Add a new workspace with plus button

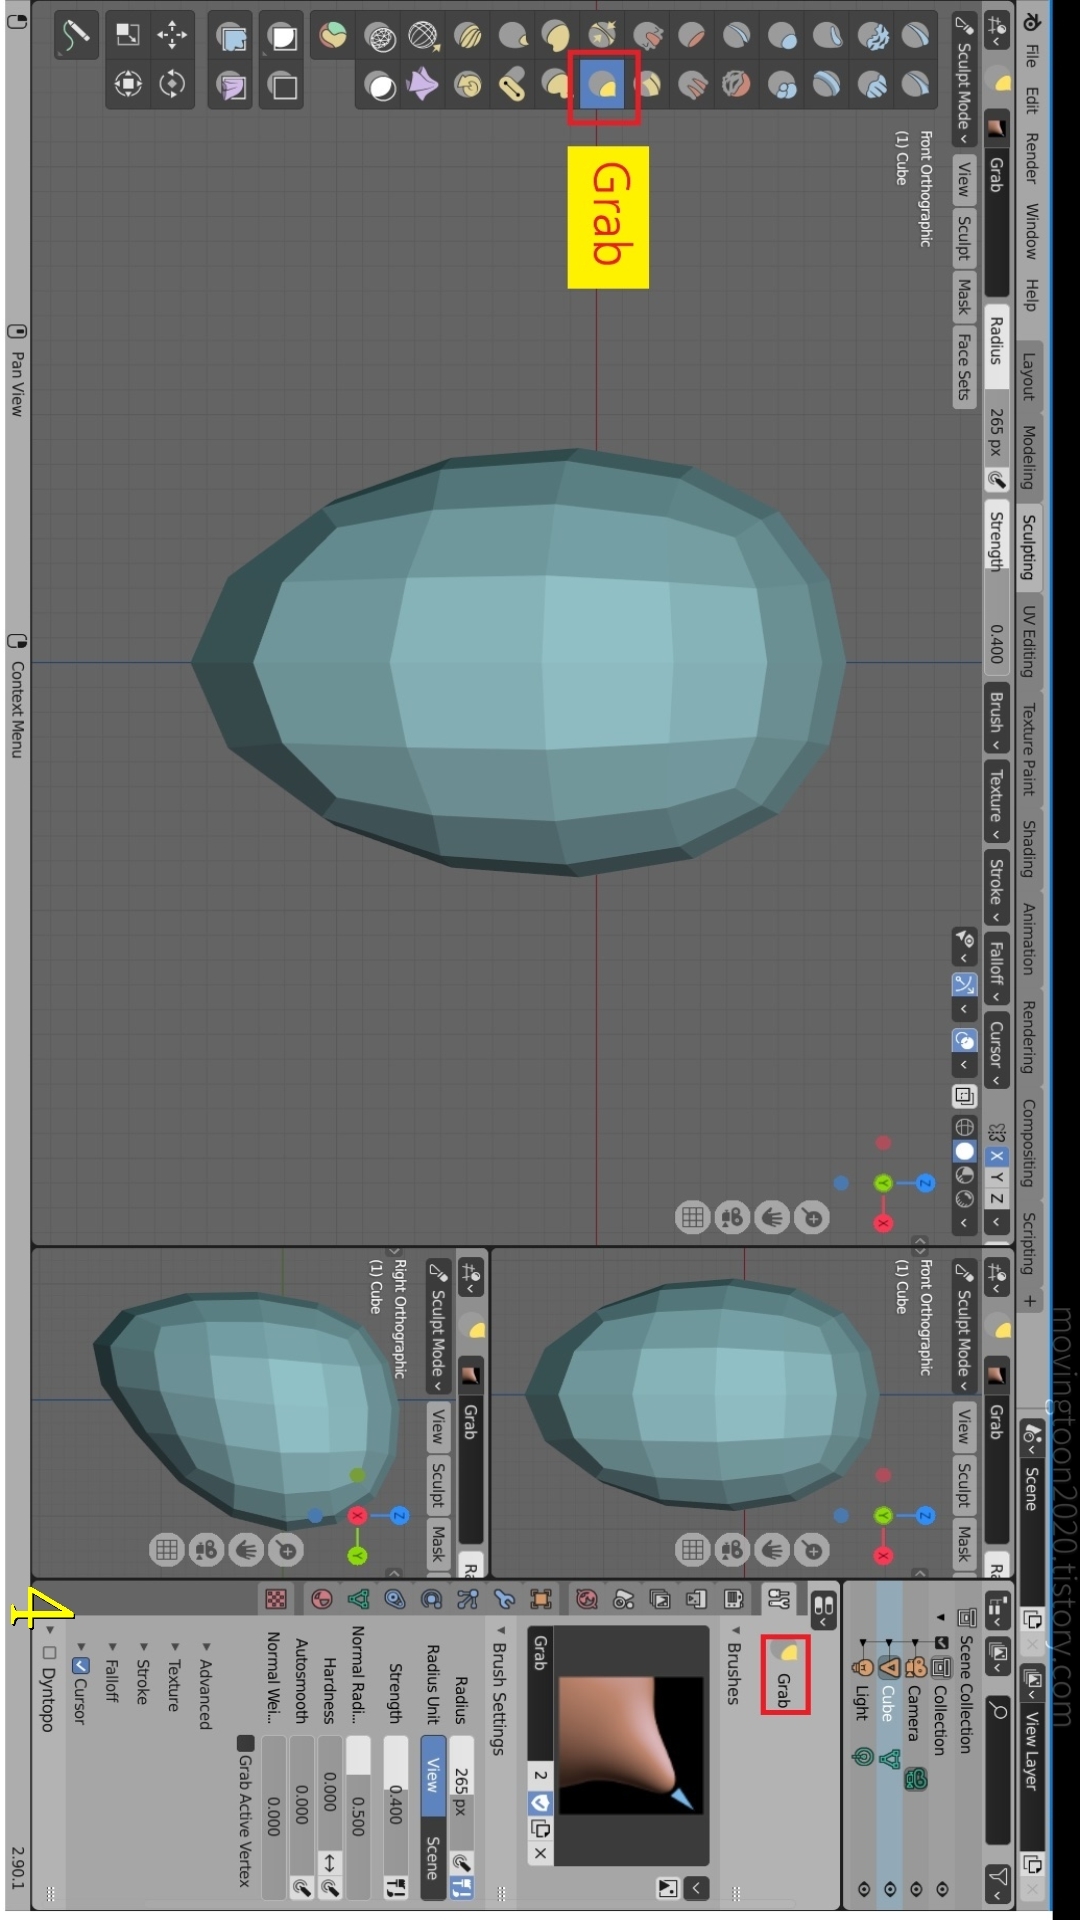[x=1029, y=1301]
